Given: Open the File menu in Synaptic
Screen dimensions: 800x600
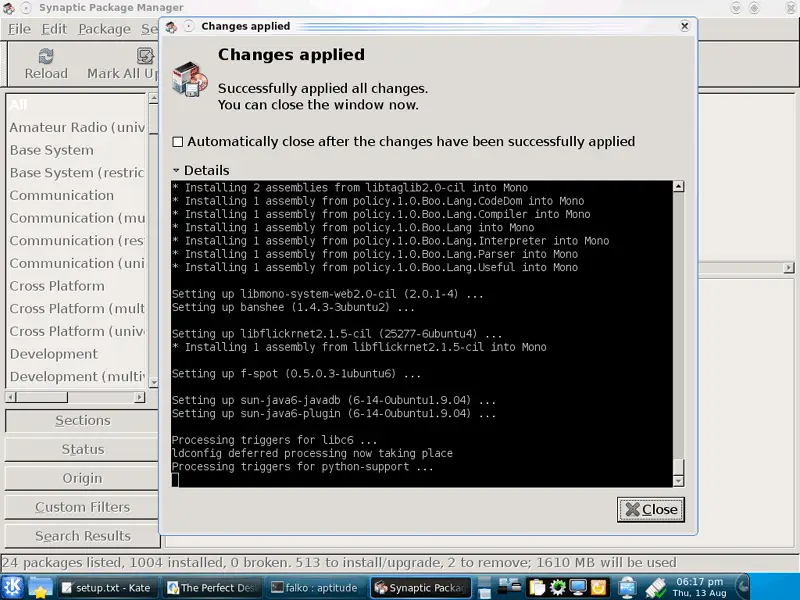Looking at the screenshot, I should [19, 29].
